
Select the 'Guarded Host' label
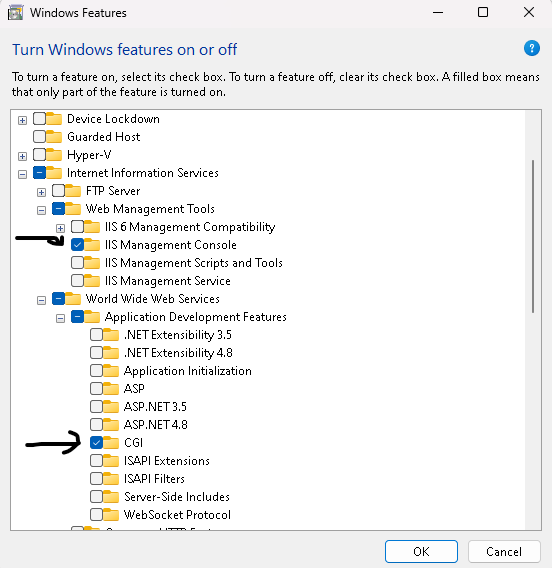tap(104, 137)
